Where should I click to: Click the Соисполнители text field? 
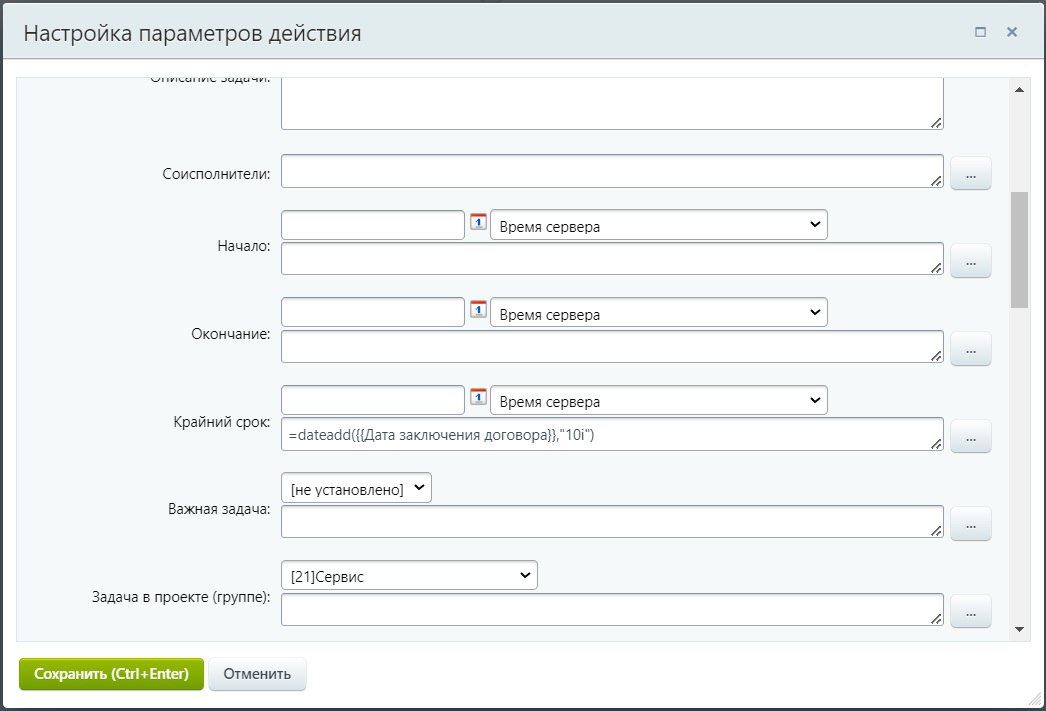pyautogui.click(x=612, y=171)
